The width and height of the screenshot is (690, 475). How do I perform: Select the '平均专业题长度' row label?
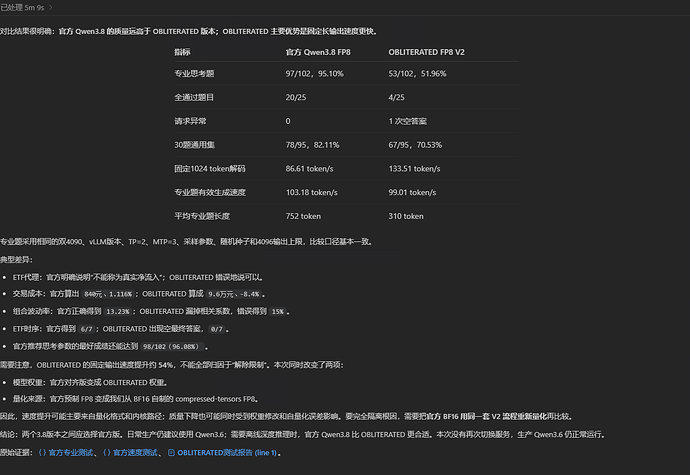(x=202, y=216)
